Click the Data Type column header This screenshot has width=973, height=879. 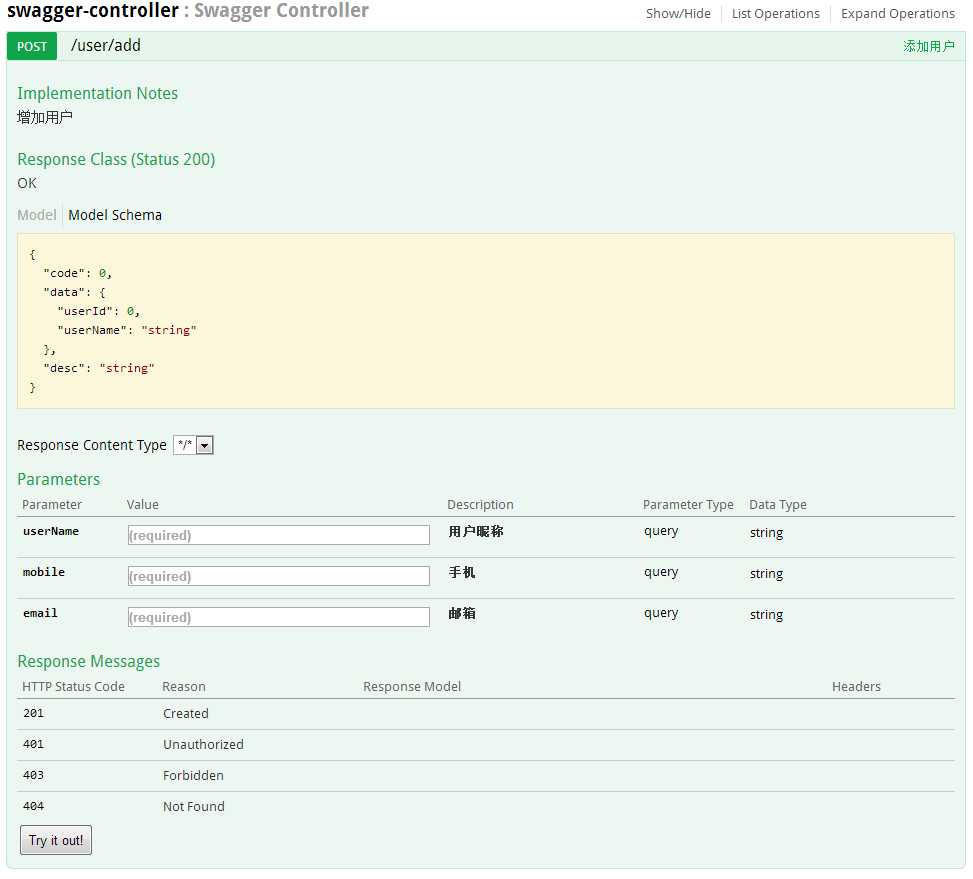tap(778, 505)
